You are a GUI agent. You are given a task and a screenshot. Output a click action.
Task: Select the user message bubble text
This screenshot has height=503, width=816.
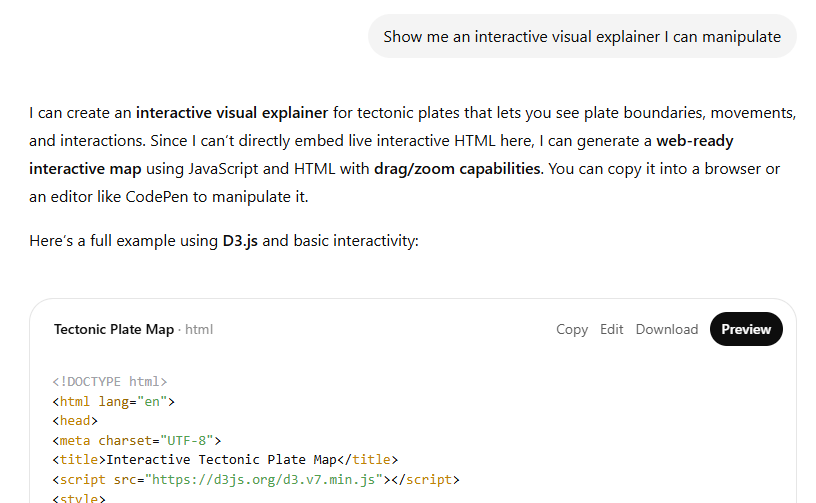(582, 37)
